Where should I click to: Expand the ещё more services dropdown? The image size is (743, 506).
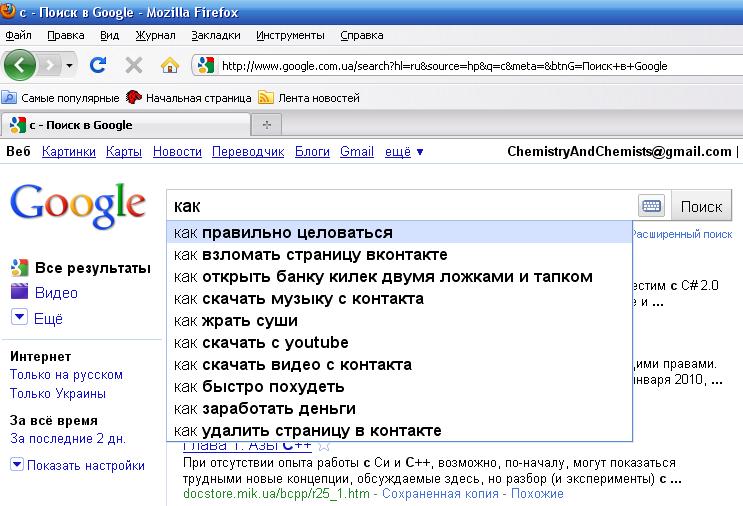coord(404,152)
